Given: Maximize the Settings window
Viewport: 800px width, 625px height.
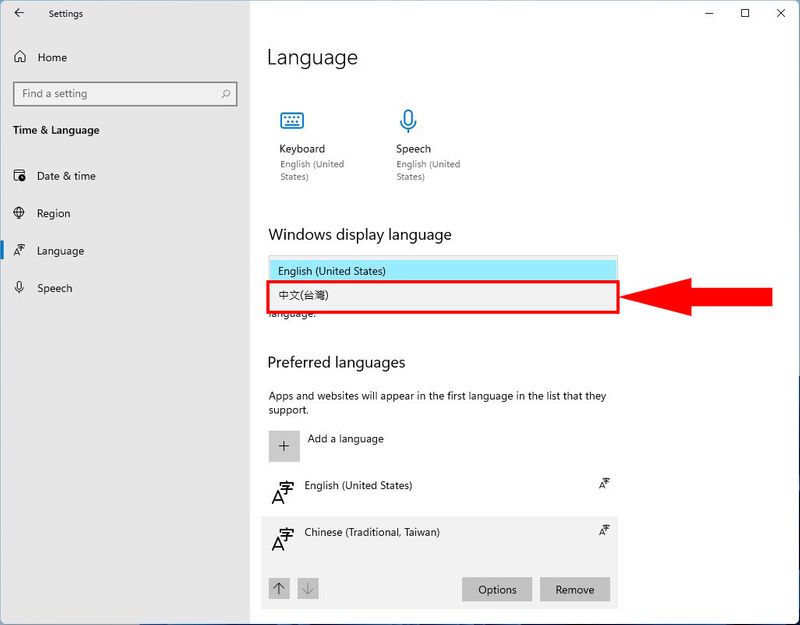Looking at the screenshot, I should 745,13.
